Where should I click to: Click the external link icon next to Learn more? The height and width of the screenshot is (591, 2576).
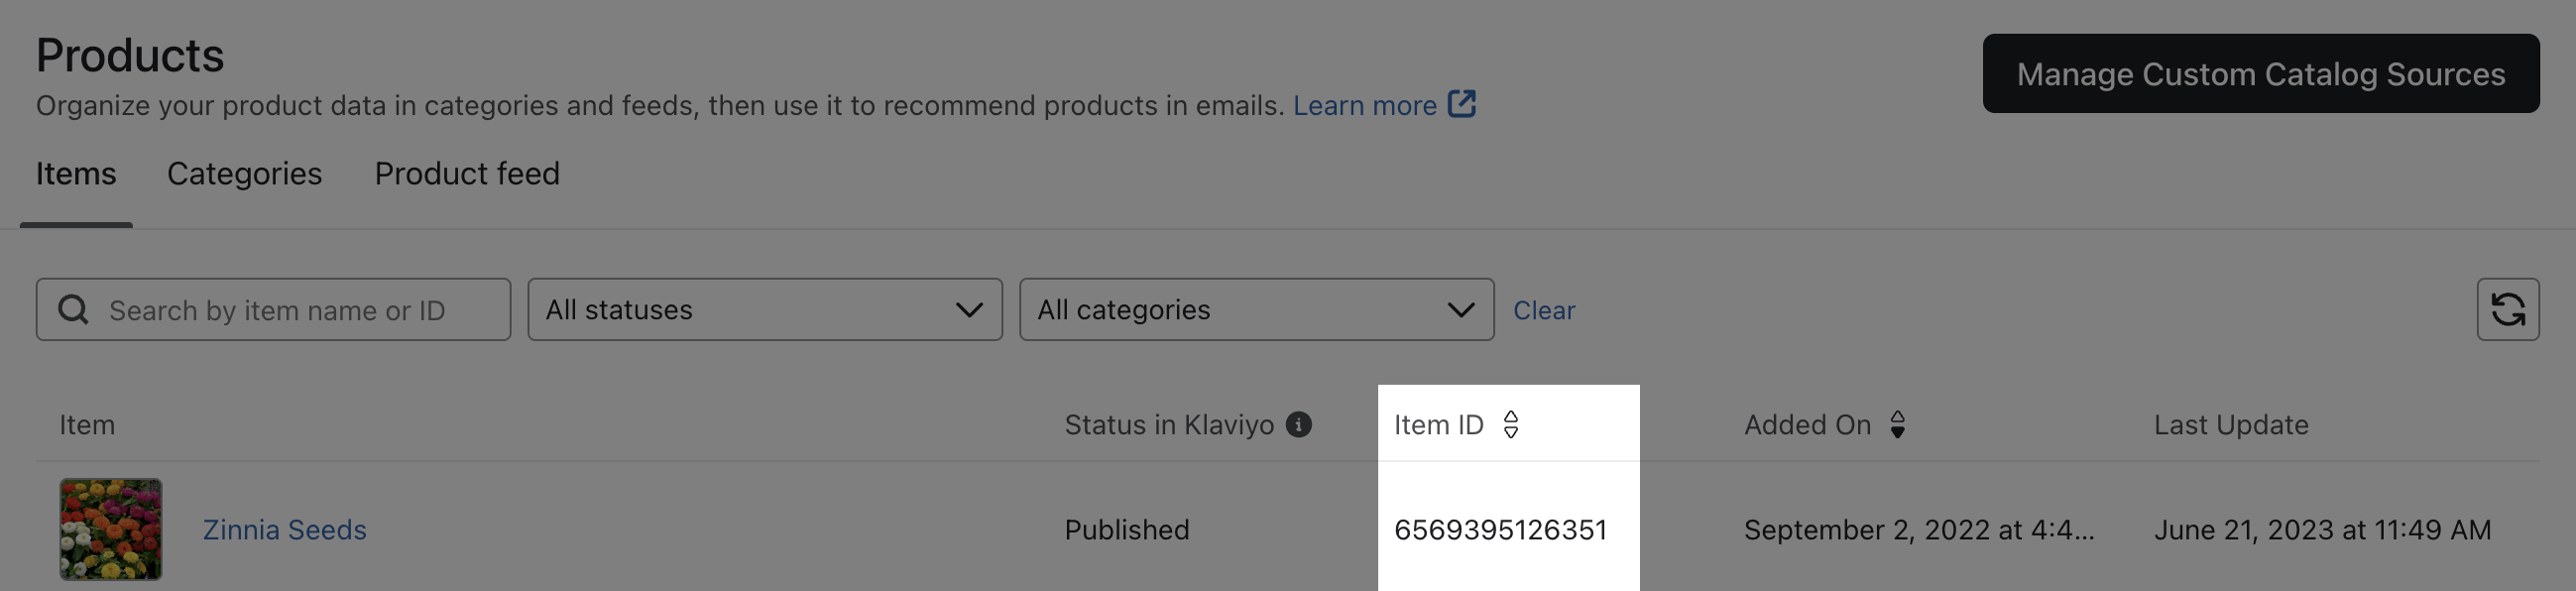1461,103
